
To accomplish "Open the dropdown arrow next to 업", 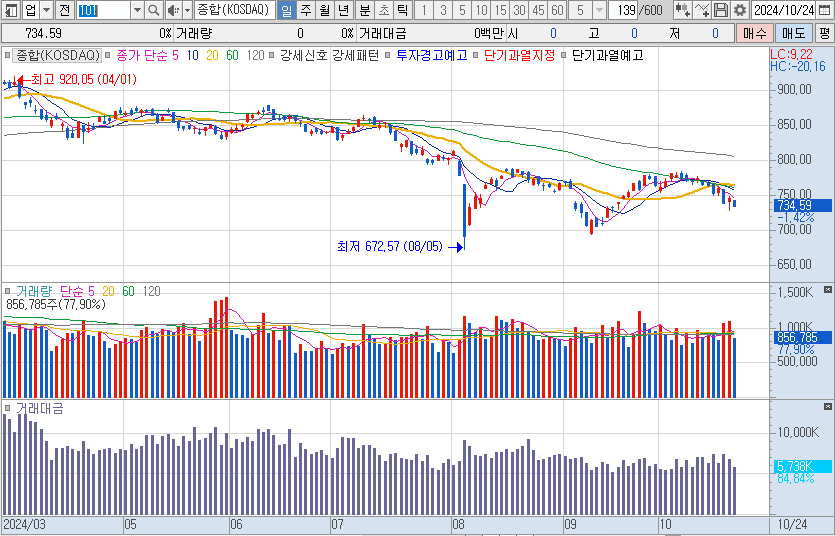I will (47, 10).
